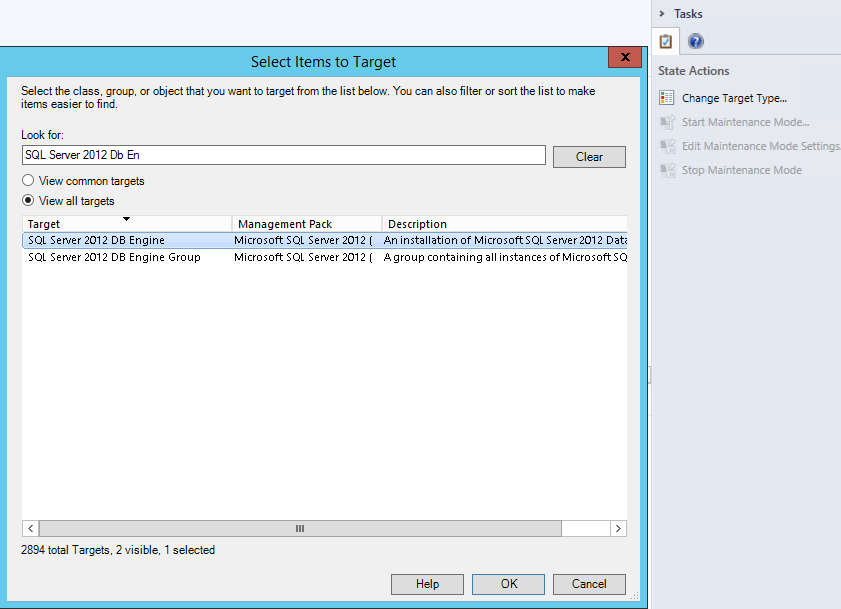Click description 'An installation of Microsoft SQL Server'
This screenshot has height=609, width=841.
click(505, 240)
